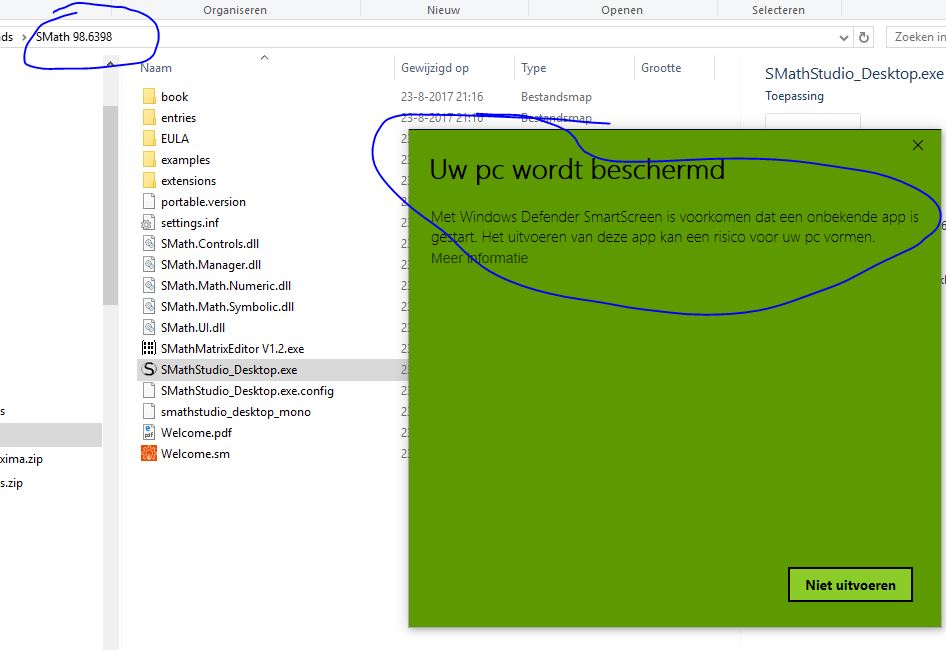Screen dimensions: 946x650
Task: Click the SMath.Controls.dll file icon
Action: pyautogui.click(x=149, y=244)
